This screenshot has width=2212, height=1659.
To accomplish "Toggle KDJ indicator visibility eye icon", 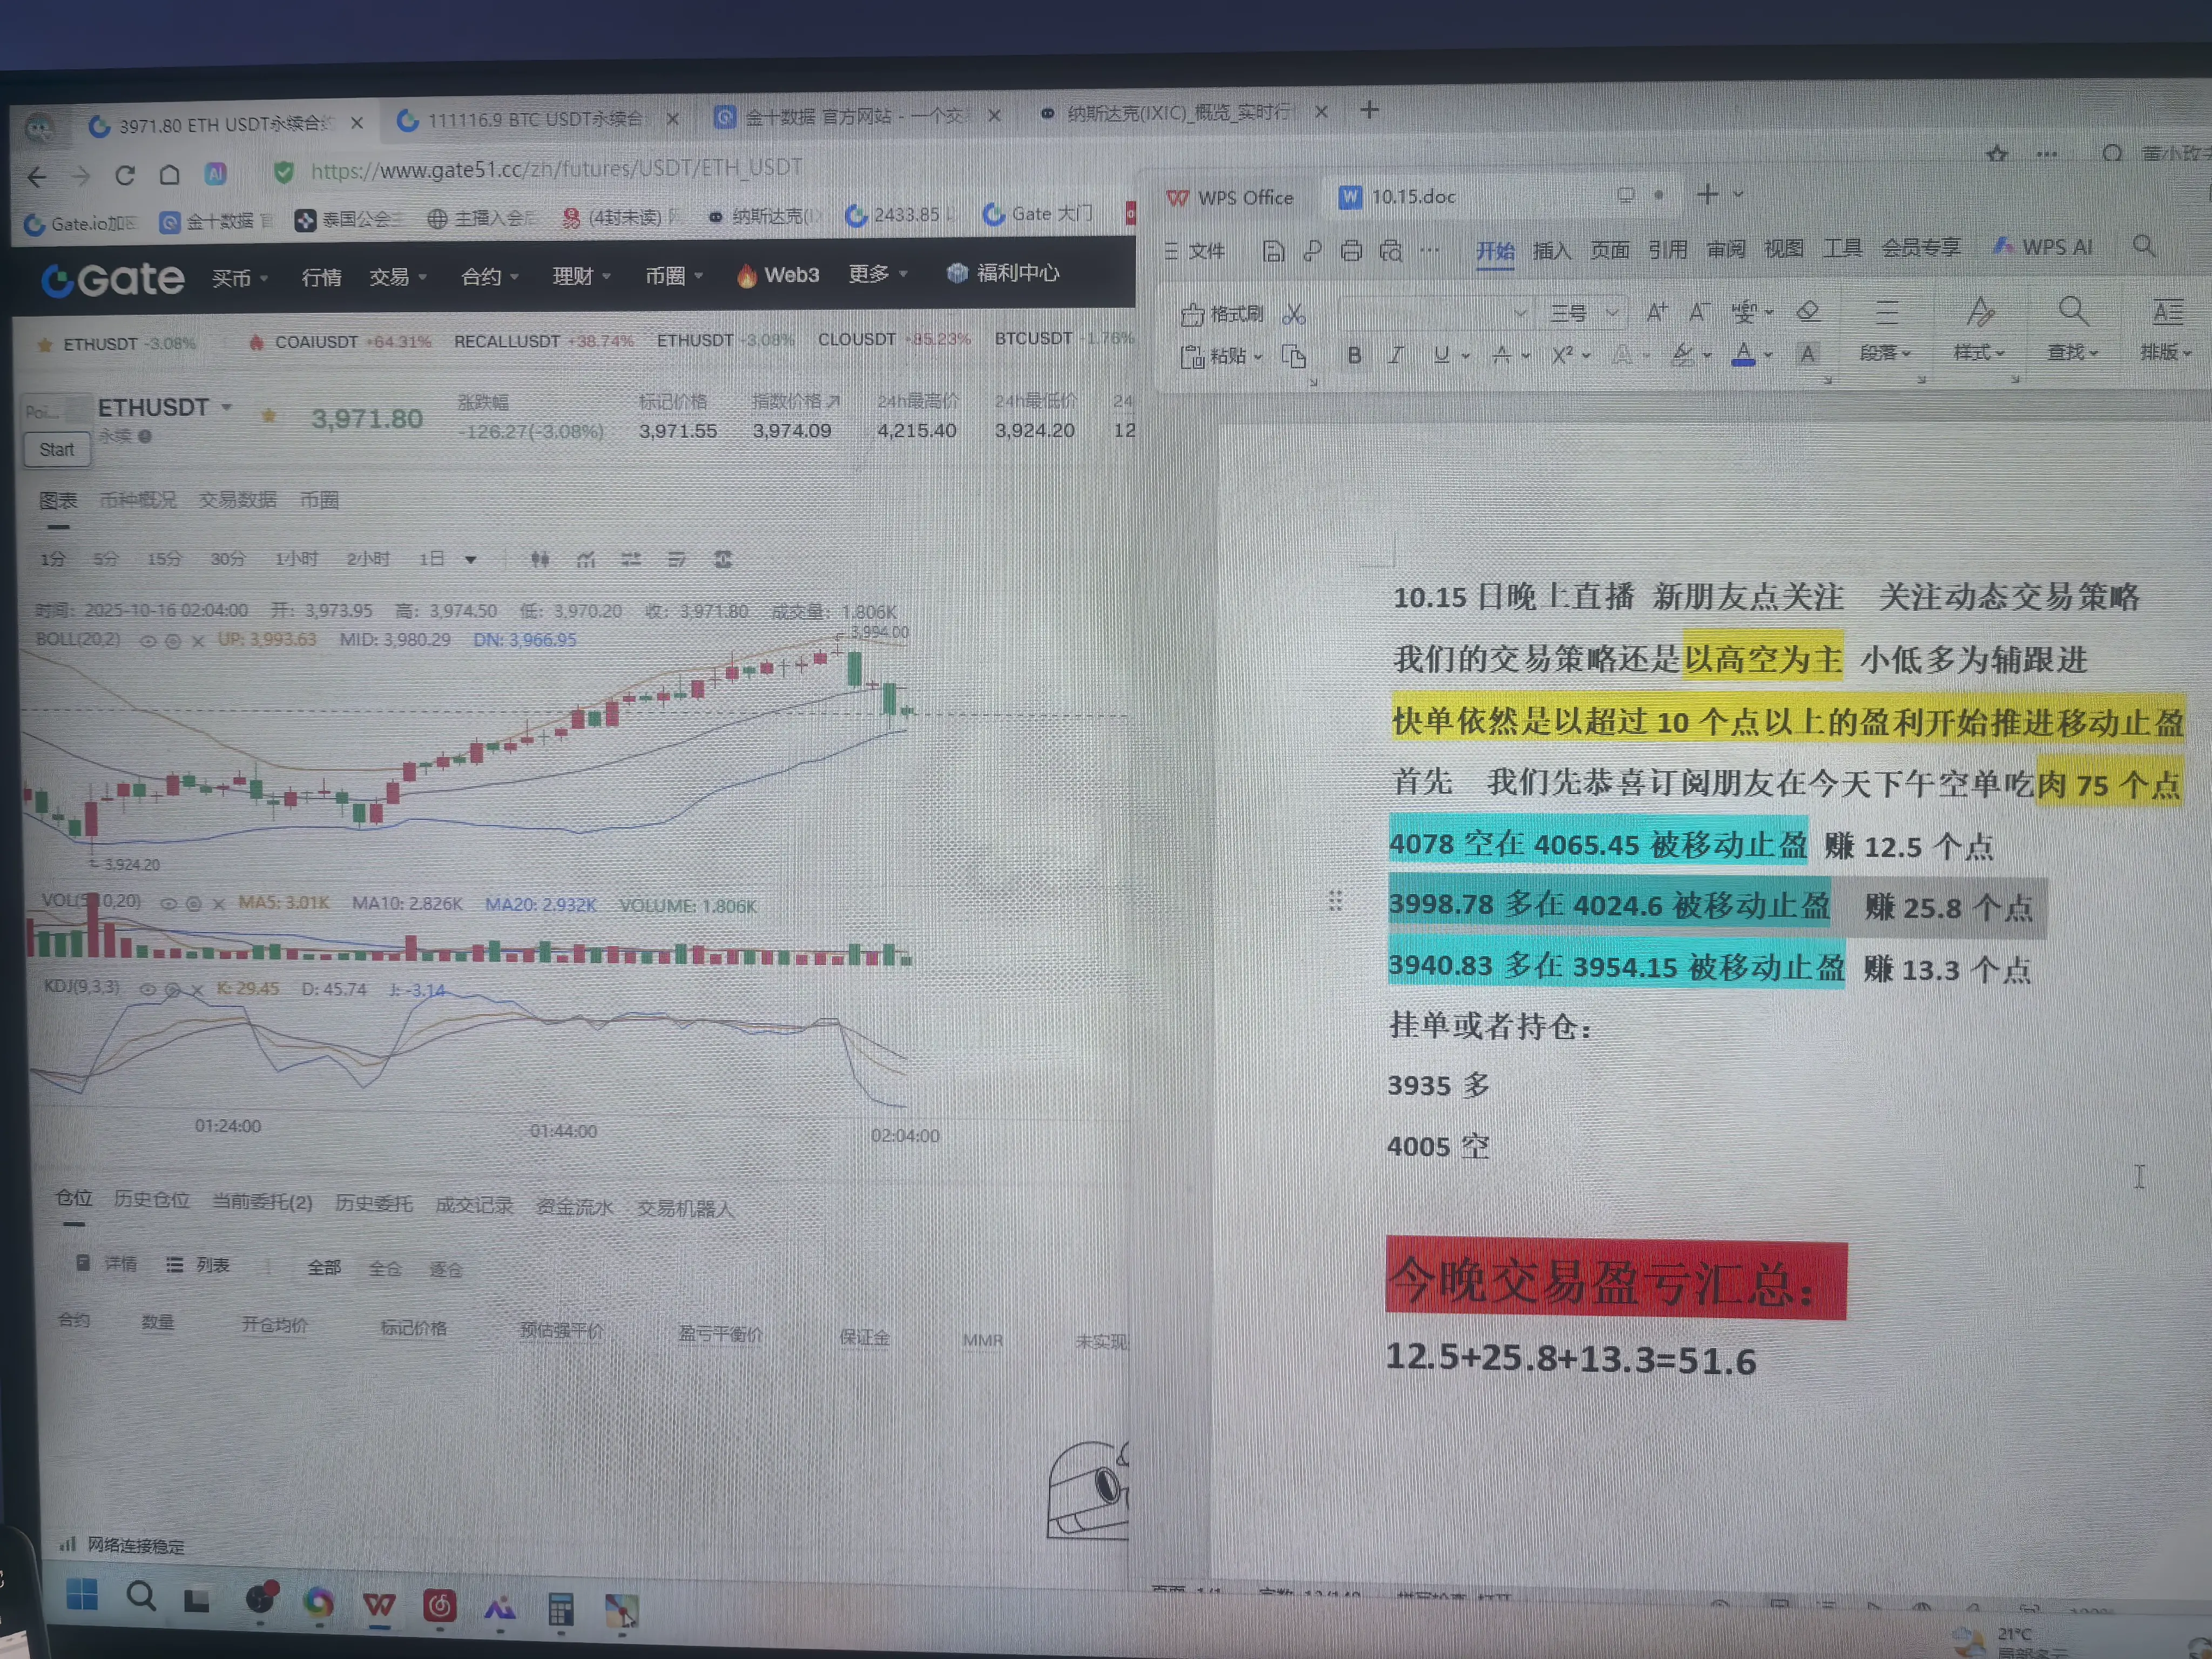I will click(x=148, y=989).
